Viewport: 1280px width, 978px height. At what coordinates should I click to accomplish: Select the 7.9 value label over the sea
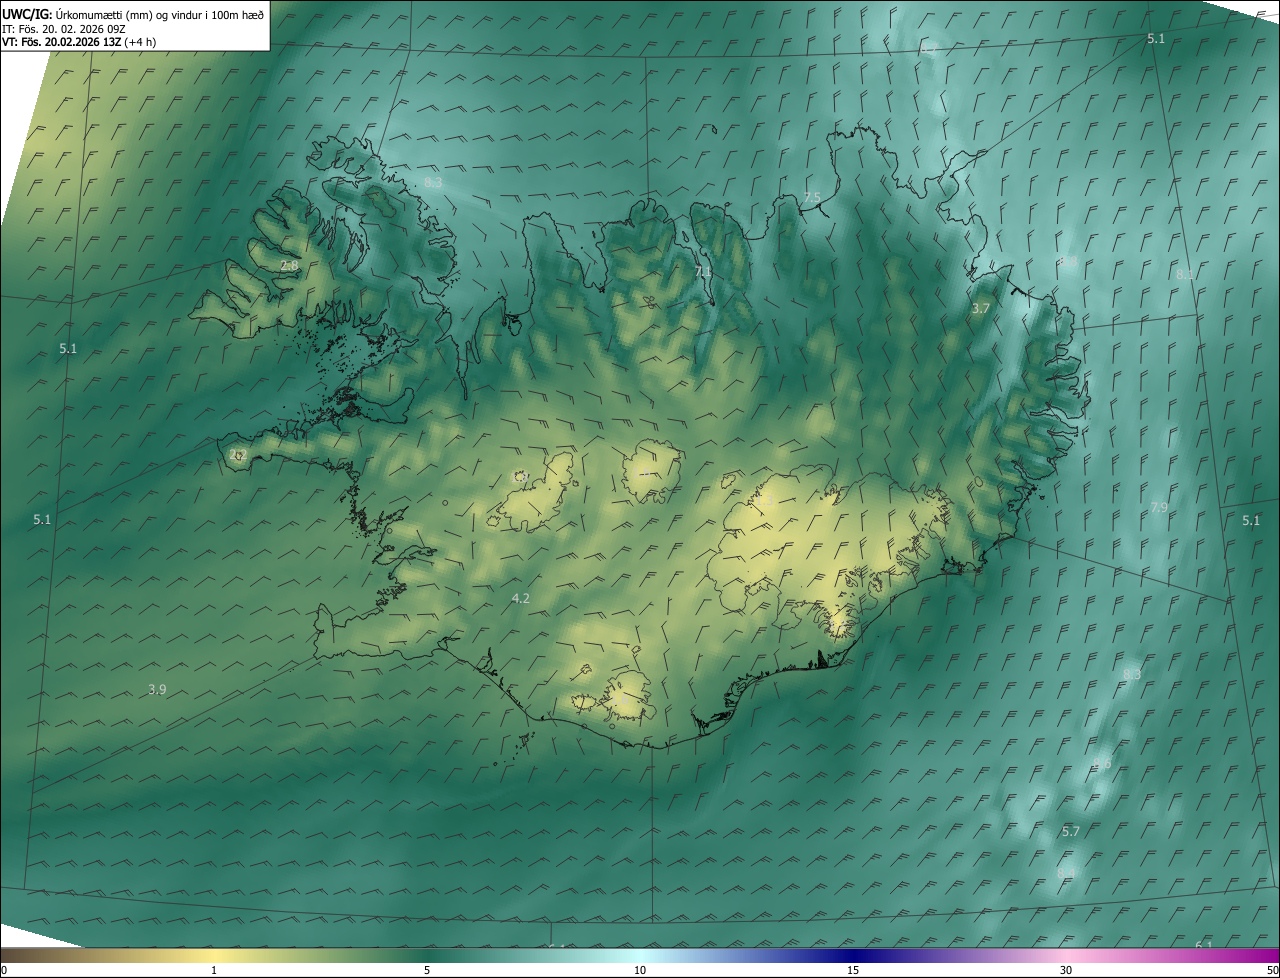pos(1158,508)
